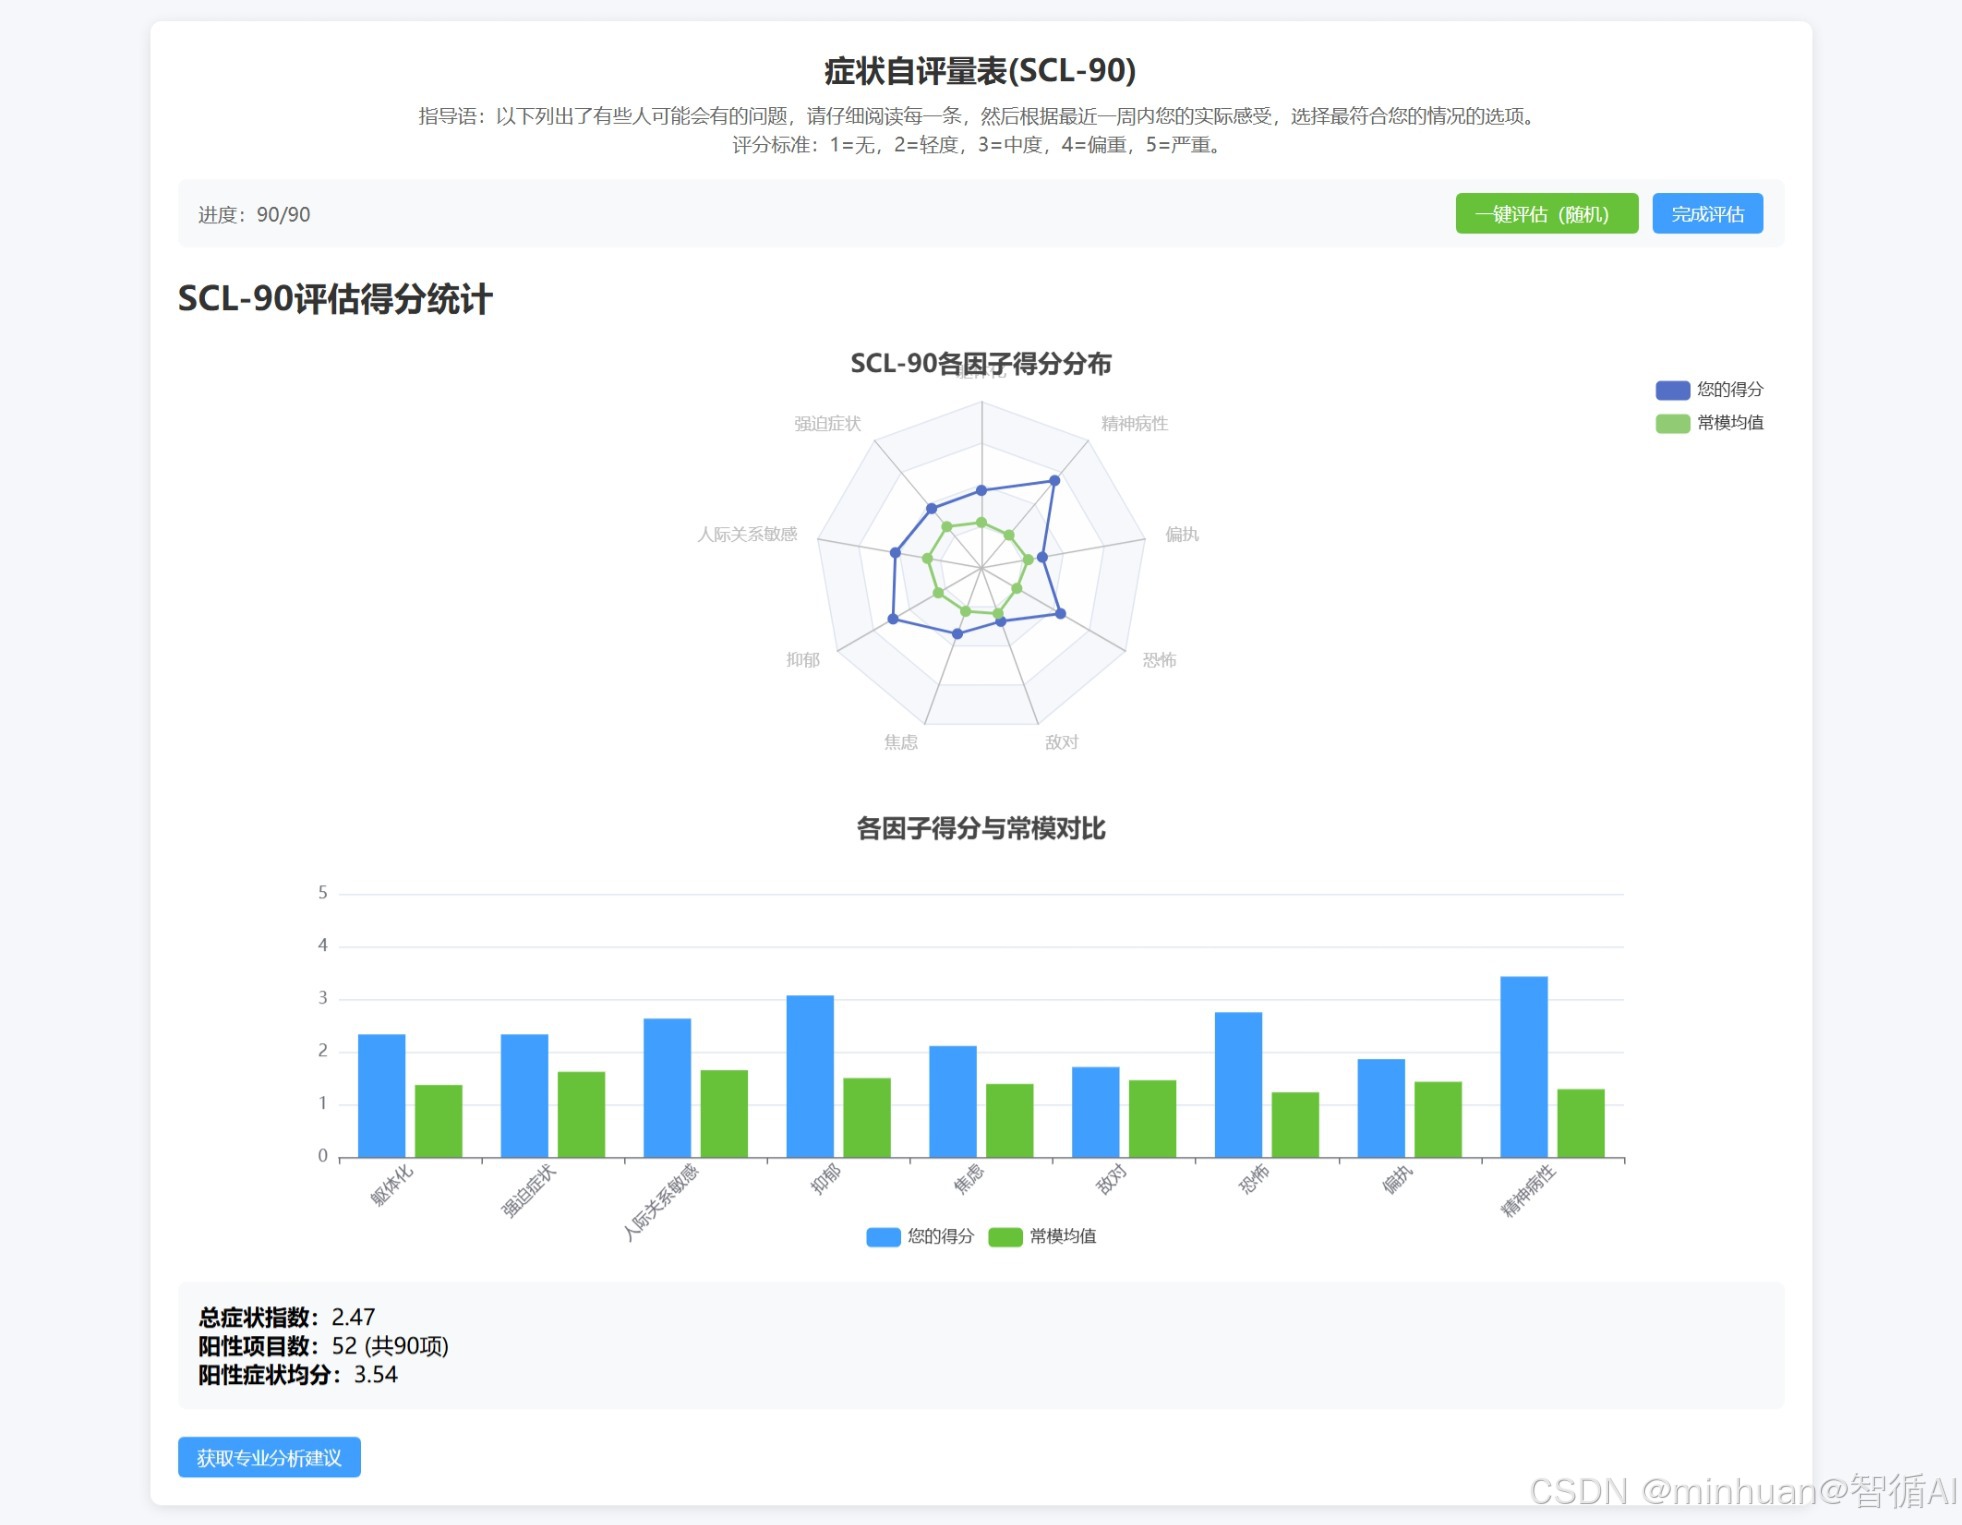Click the green random one-click assessment button
Screen dimensions: 1962x1525
pos(1545,214)
